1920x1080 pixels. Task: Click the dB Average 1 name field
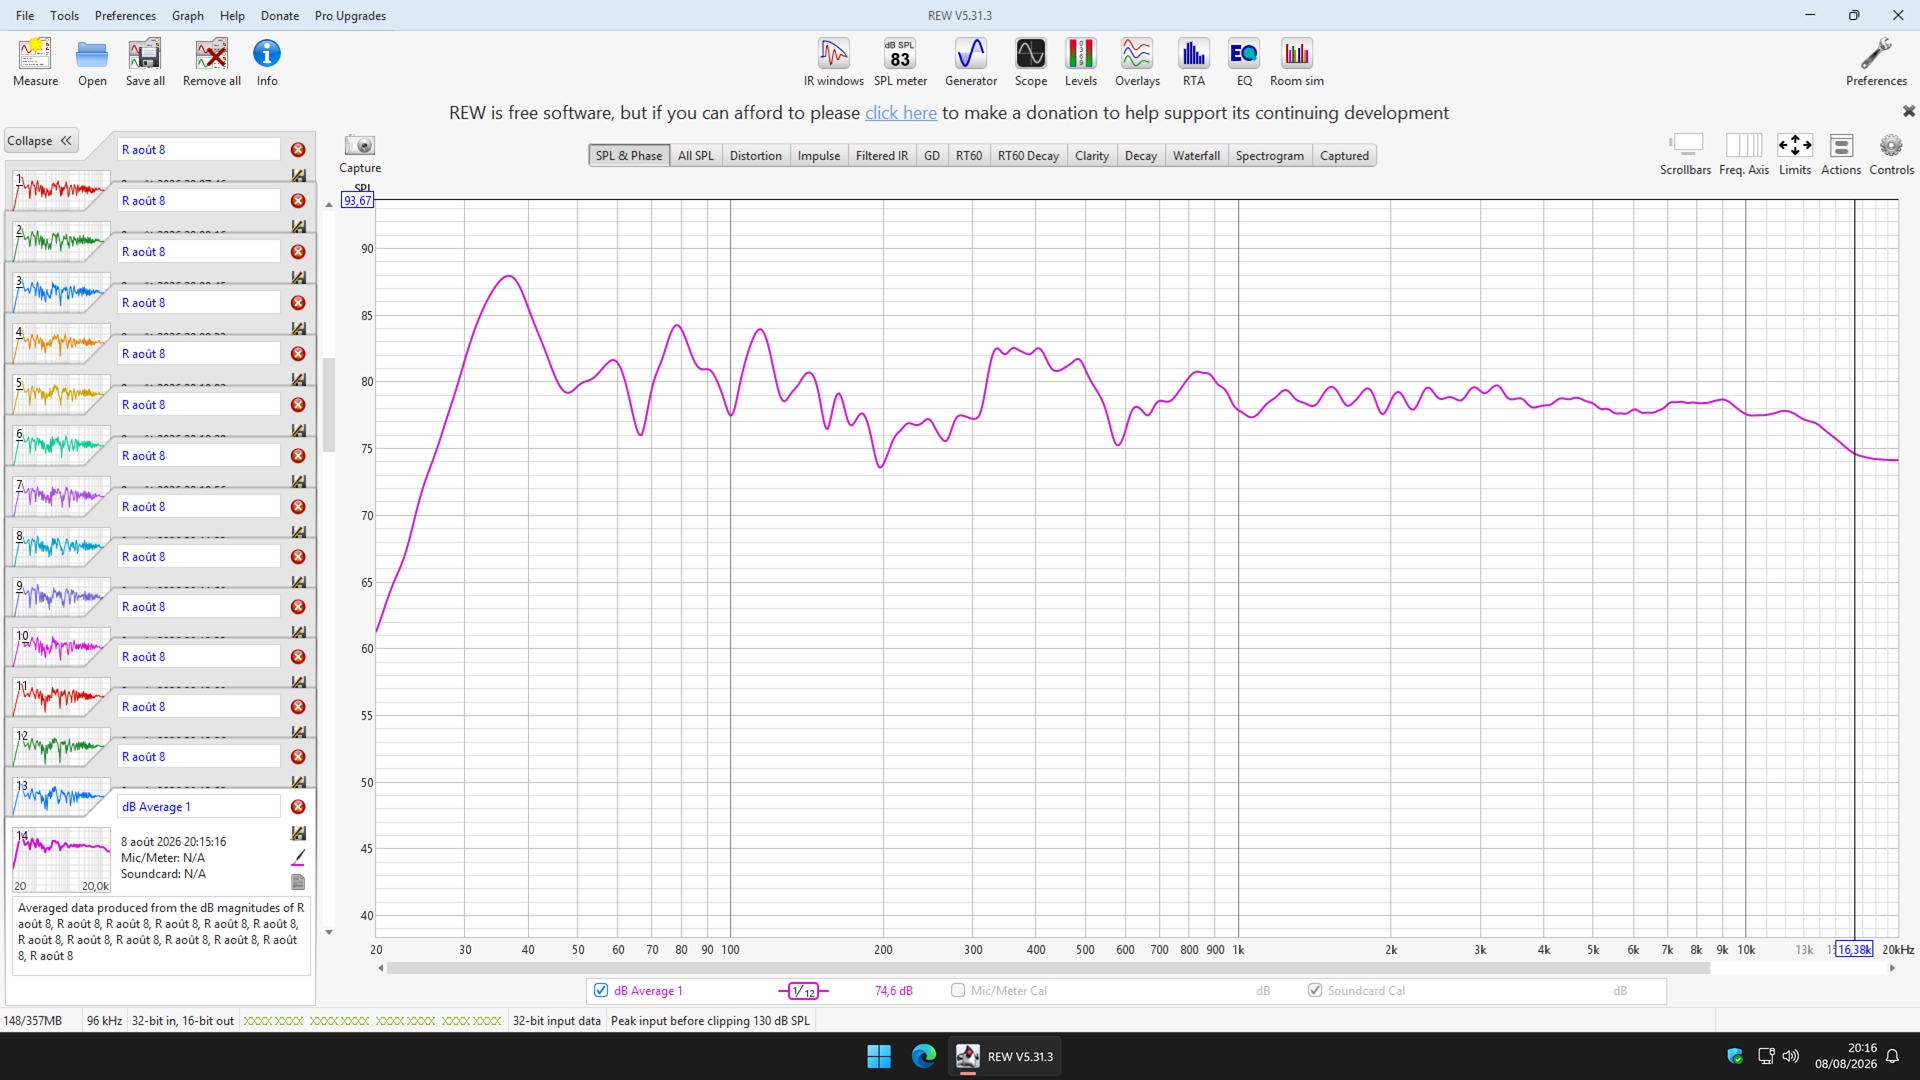199,807
